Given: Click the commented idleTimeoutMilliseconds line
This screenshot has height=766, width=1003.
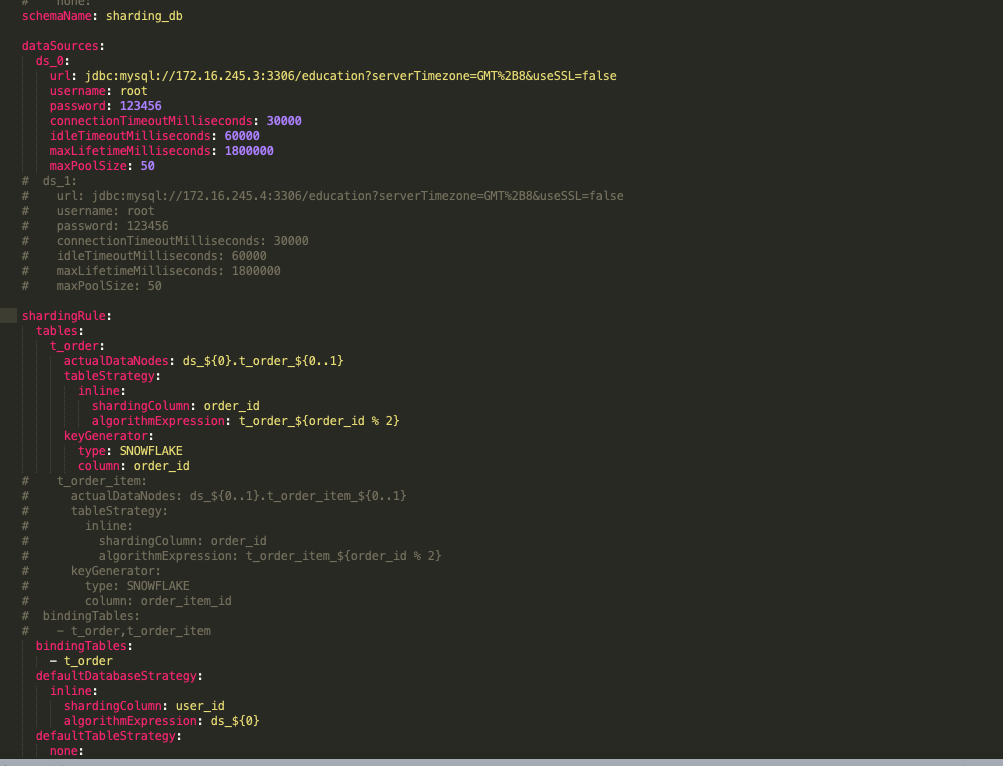Looking at the screenshot, I should click(144, 256).
